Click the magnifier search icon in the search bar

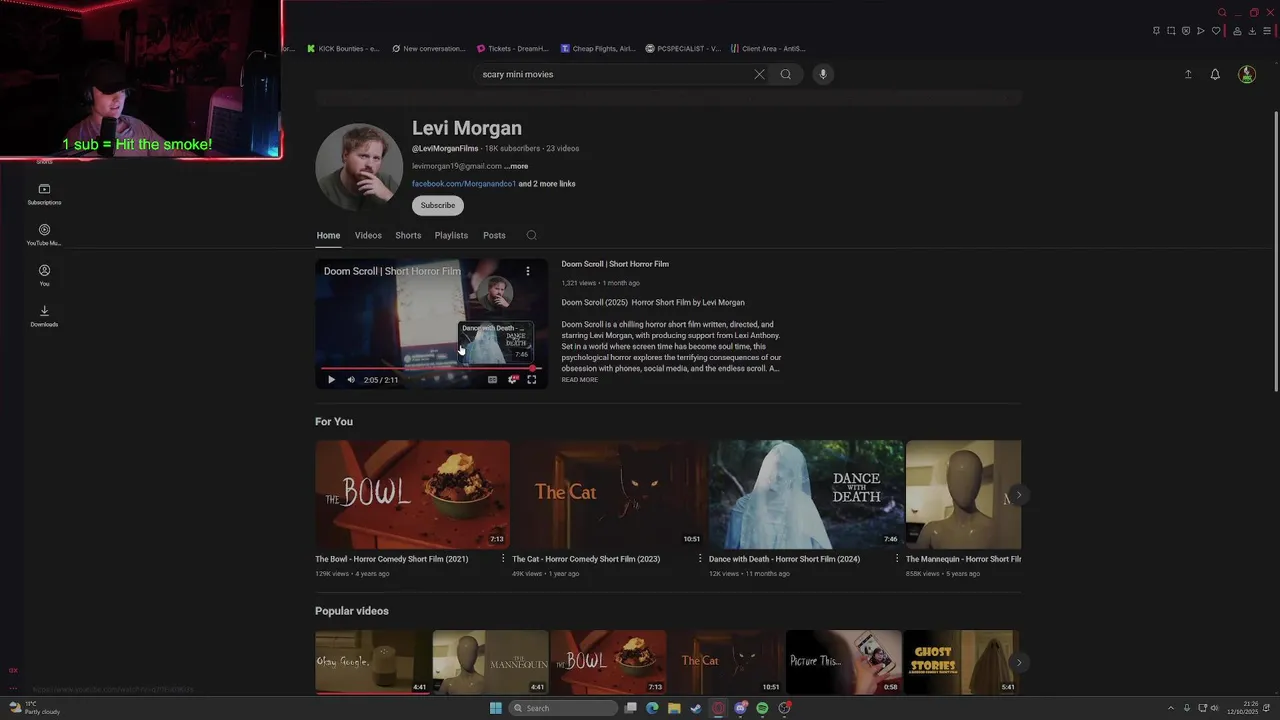(x=786, y=74)
